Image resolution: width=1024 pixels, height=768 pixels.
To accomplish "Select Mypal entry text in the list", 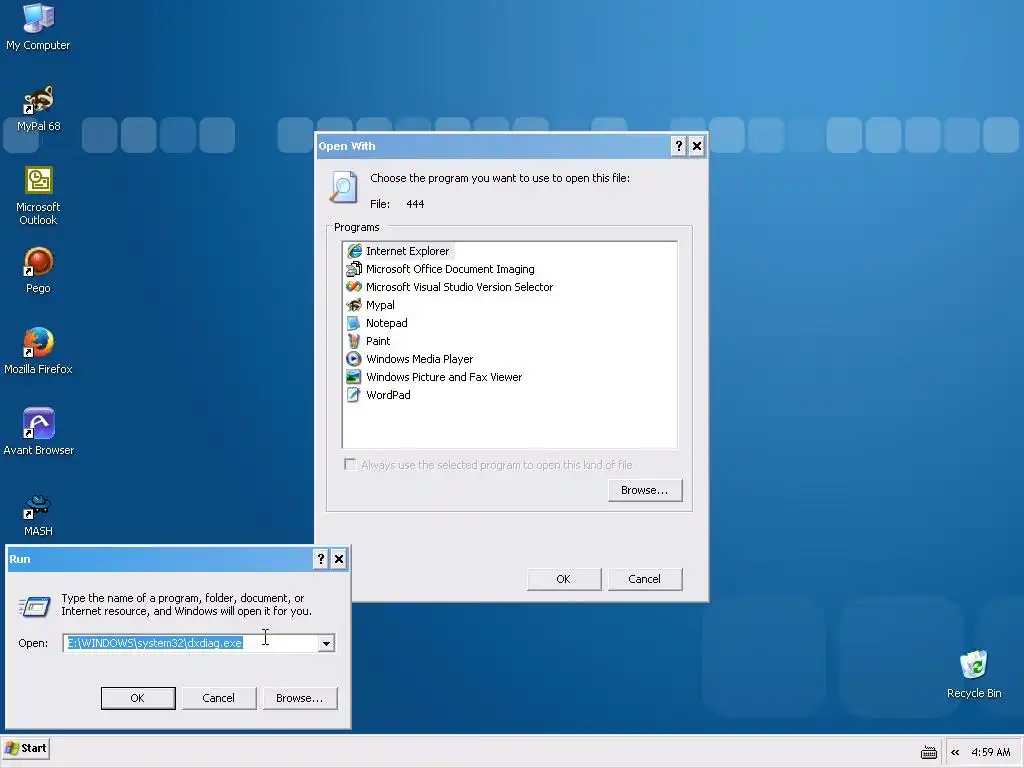I will tap(380, 305).
